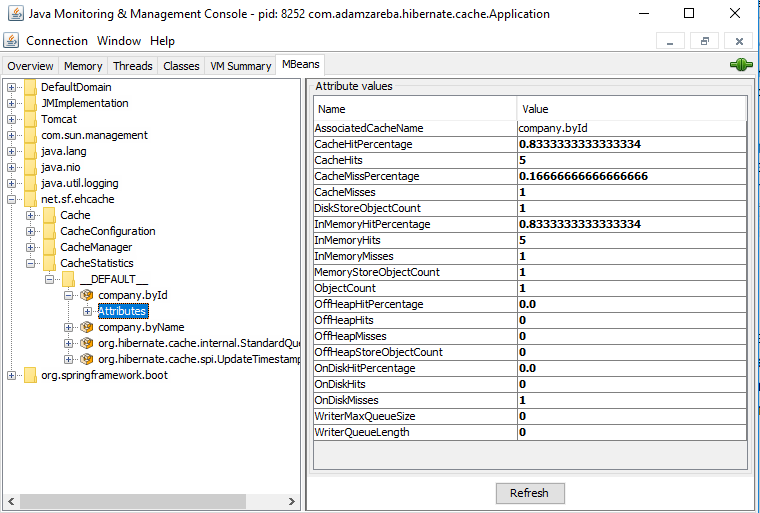Click the CacheManager folder icon
This screenshot has height=513, width=760.
click(49, 247)
